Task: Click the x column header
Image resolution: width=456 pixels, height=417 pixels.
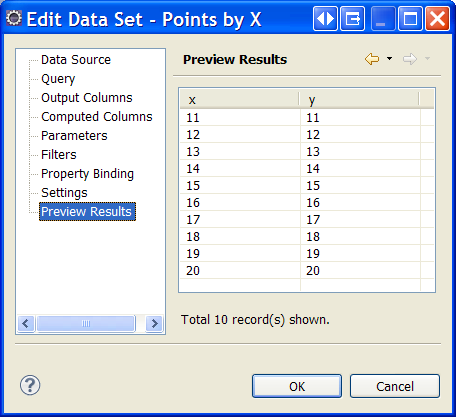Action: pyautogui.click(x=239, y=100)
